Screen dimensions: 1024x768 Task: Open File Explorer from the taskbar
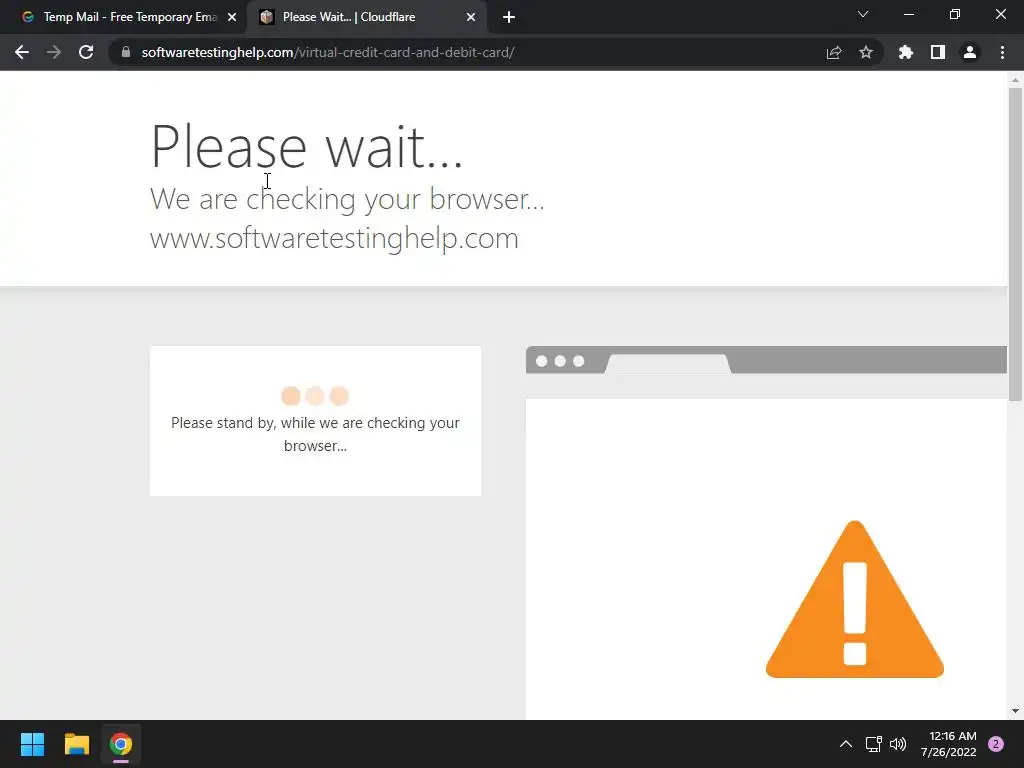coord(76,744)
